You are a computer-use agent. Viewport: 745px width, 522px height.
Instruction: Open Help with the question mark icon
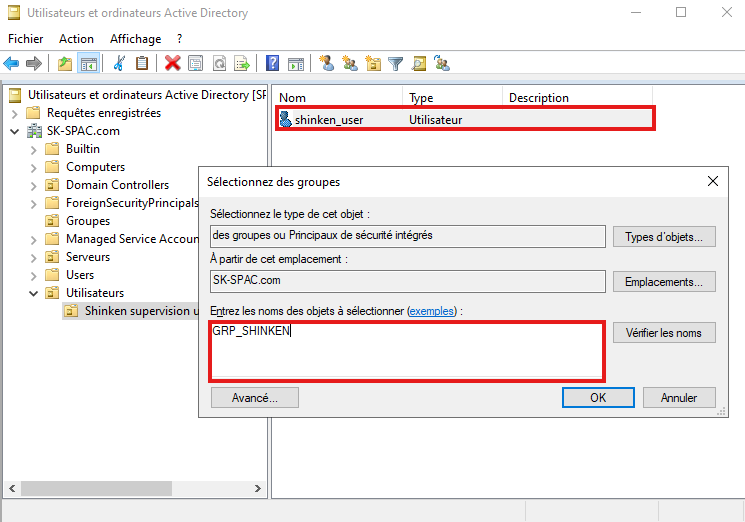[x=272, y=64]
